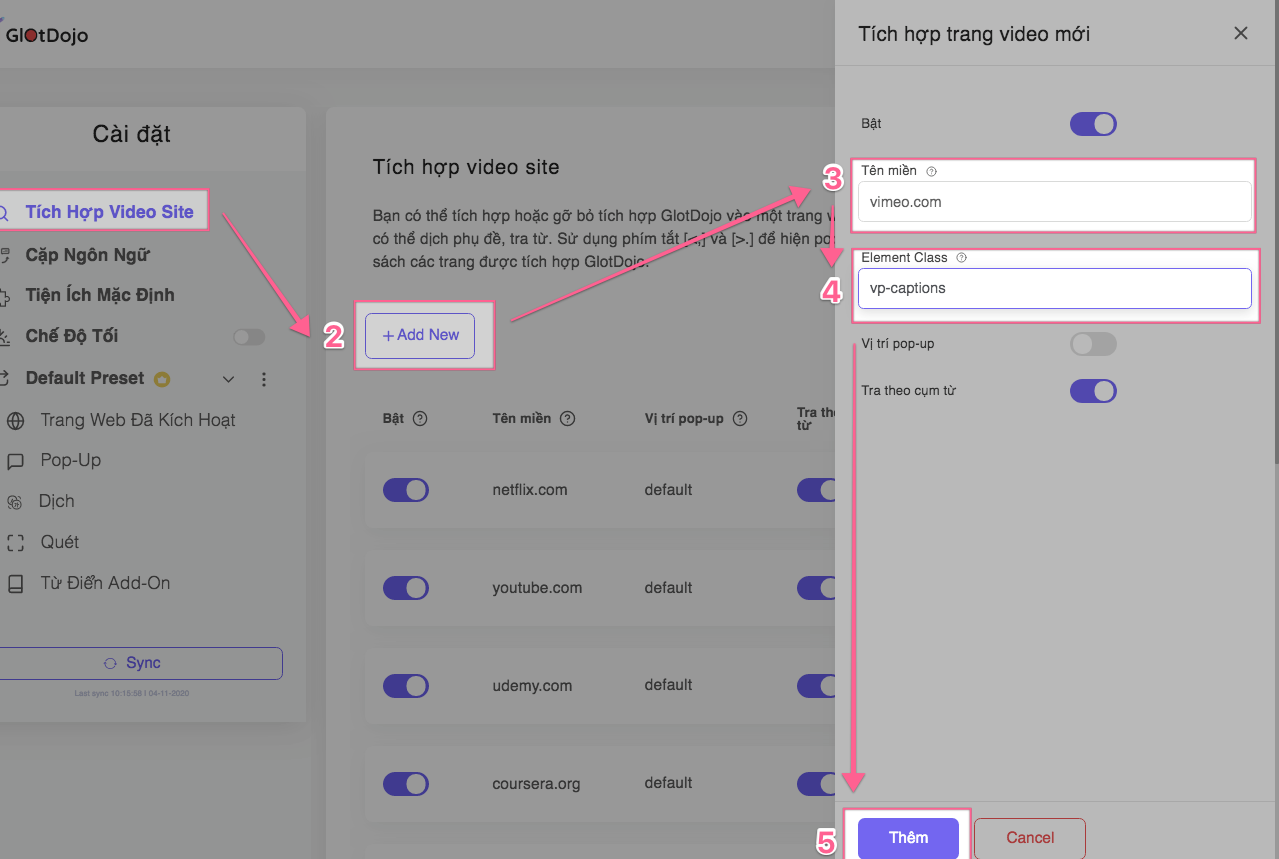Viewport: 1279px width, 859px height.
Task: Select the coursera.org domain text
Action: tap(536, 784)
